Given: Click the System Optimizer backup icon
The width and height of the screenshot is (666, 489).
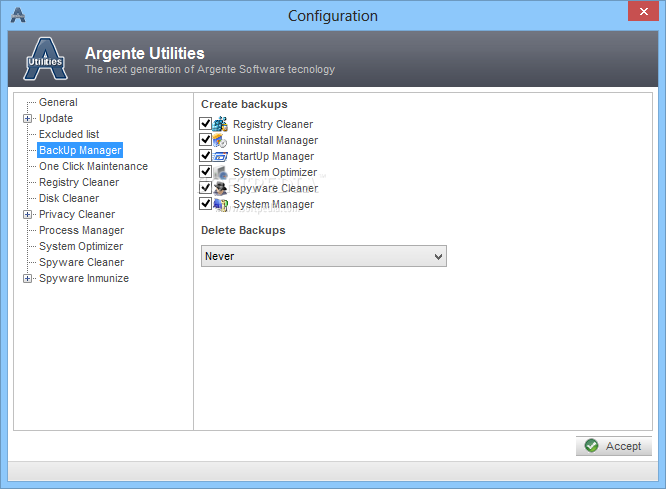Looking at the screenshot, I should point(220,172).
